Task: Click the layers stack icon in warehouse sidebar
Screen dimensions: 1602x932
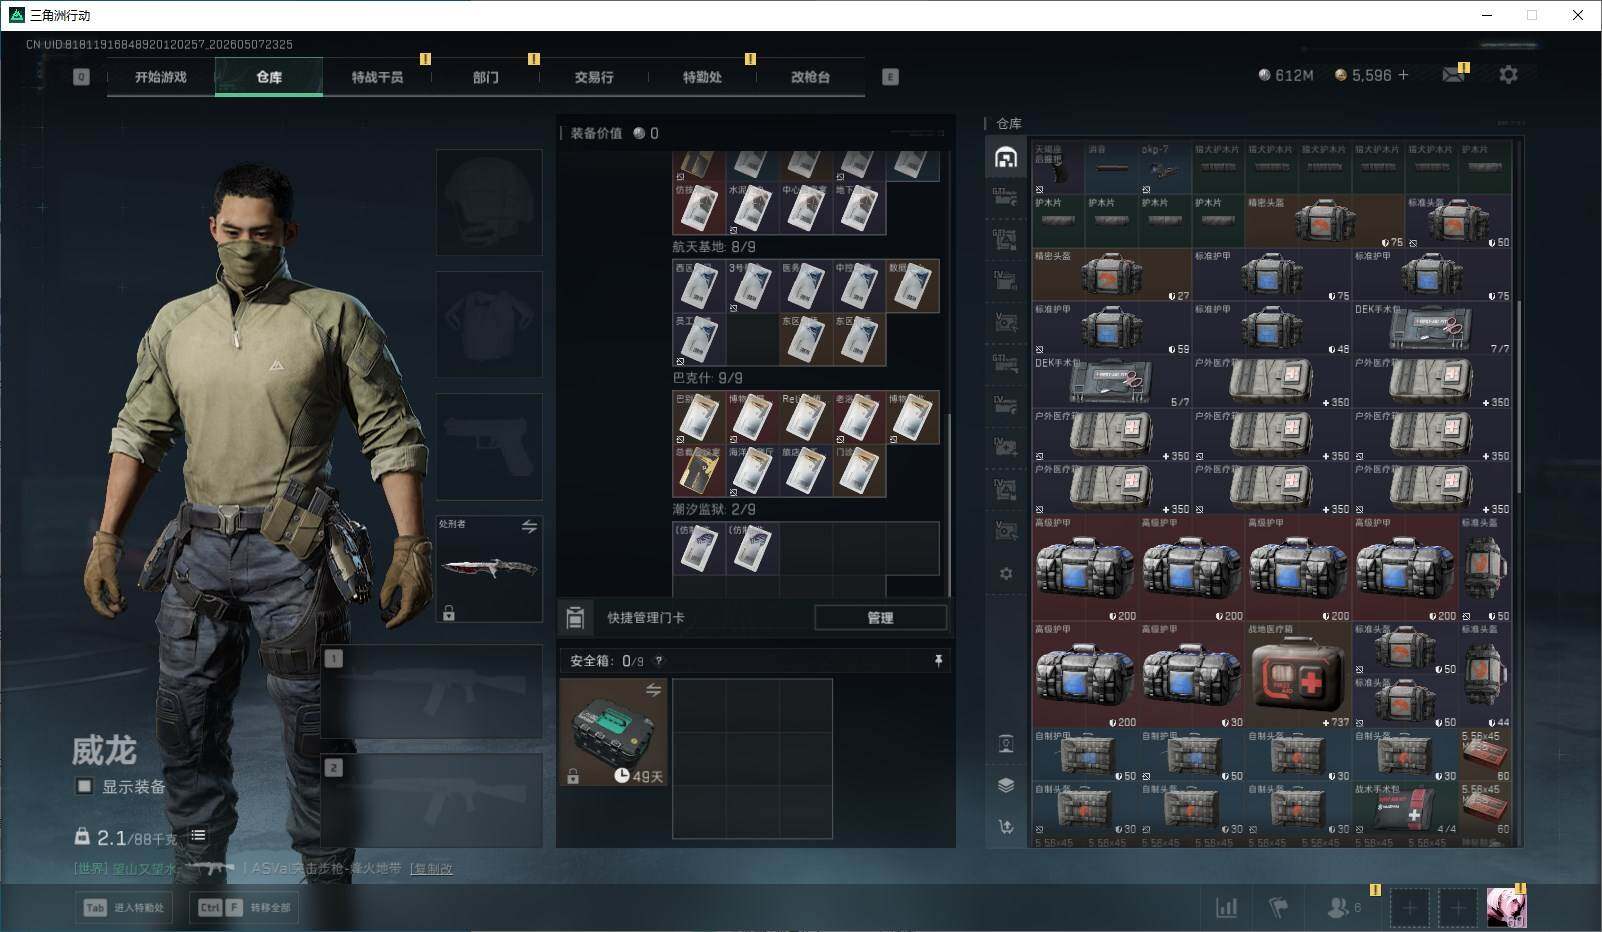Action: pos(1006,785)
